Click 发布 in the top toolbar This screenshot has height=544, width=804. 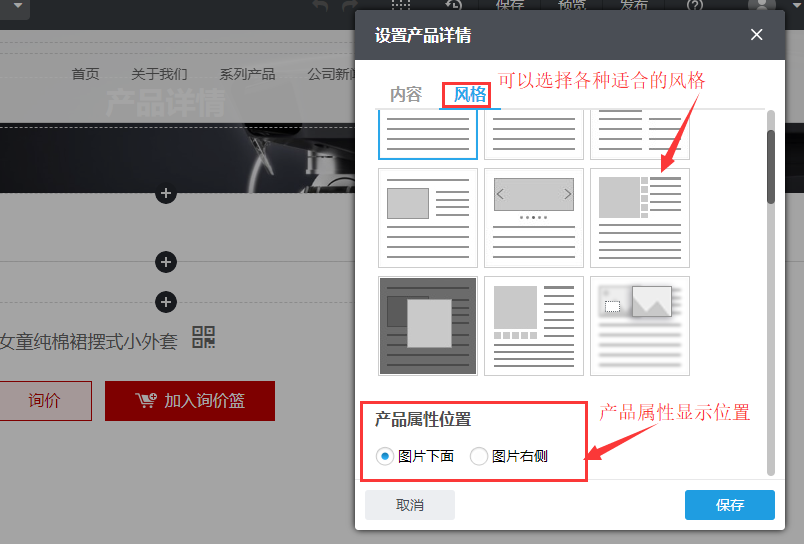pos(634,5)
